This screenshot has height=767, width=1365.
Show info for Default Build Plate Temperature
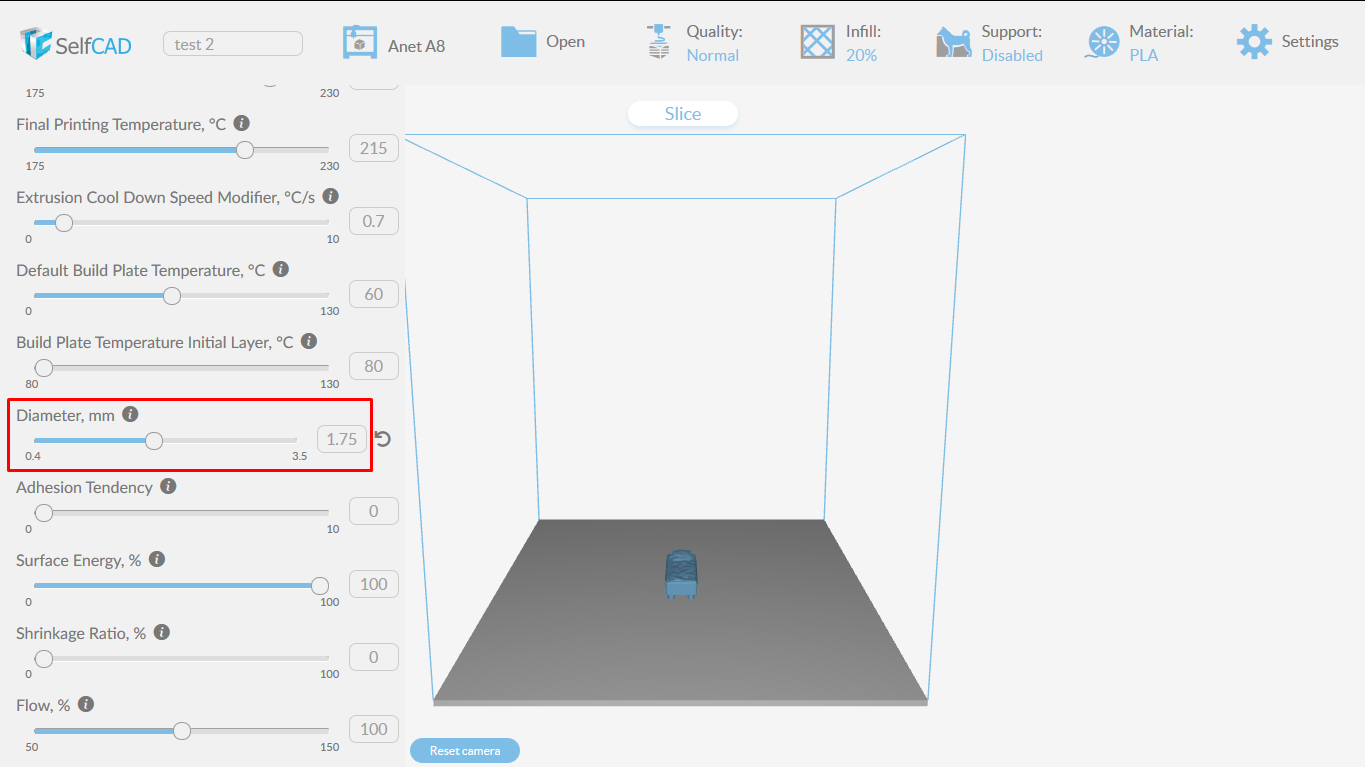tap(281, 270)
